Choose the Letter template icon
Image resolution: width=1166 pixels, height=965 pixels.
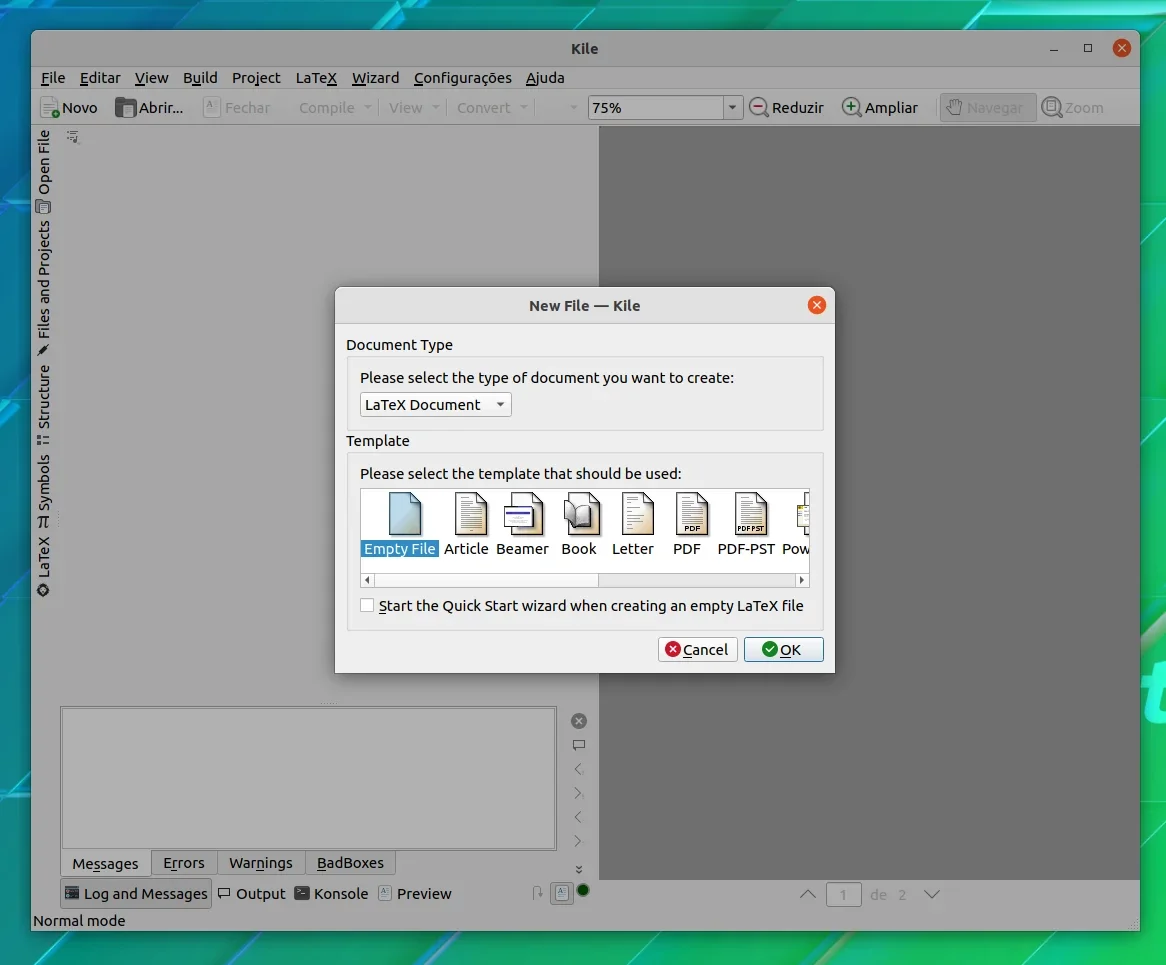click(637, 514)
